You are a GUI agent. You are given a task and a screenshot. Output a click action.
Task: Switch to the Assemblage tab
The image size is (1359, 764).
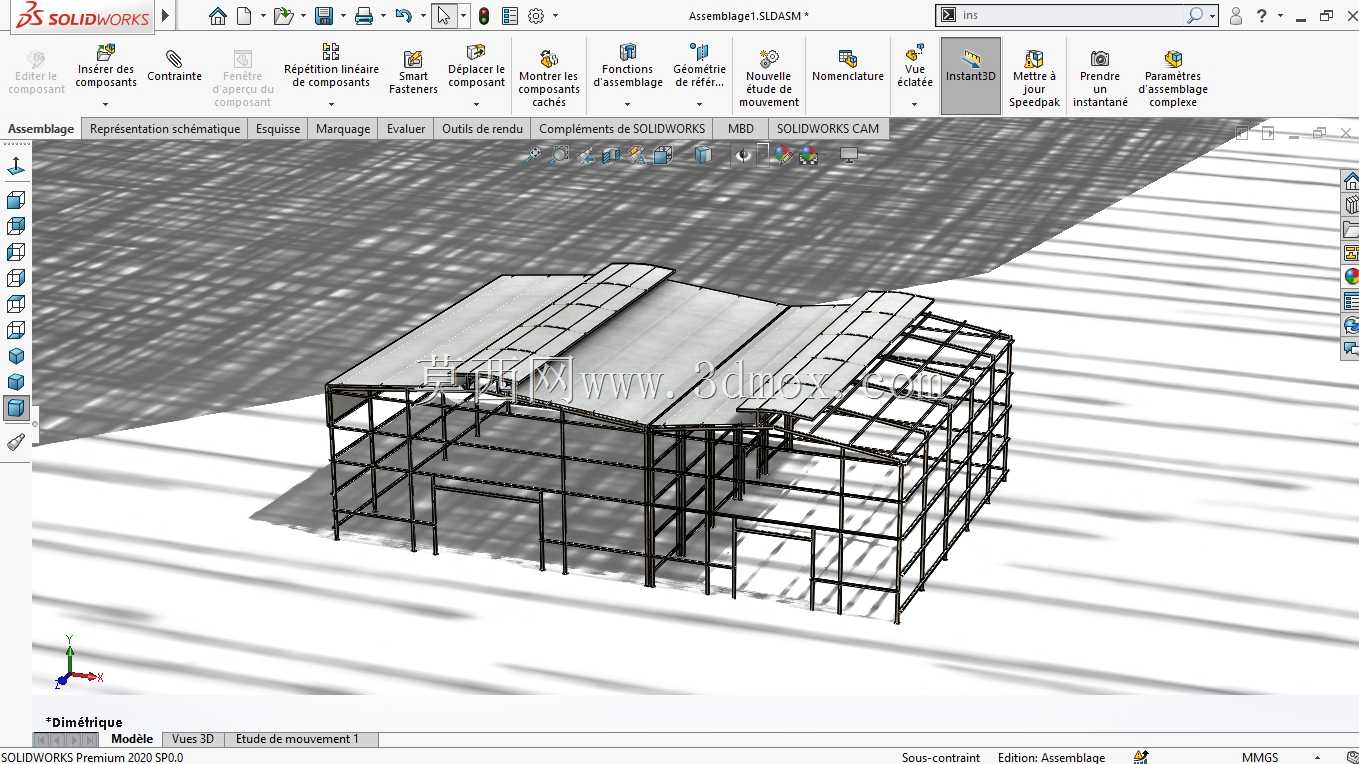tap(41, 129)
